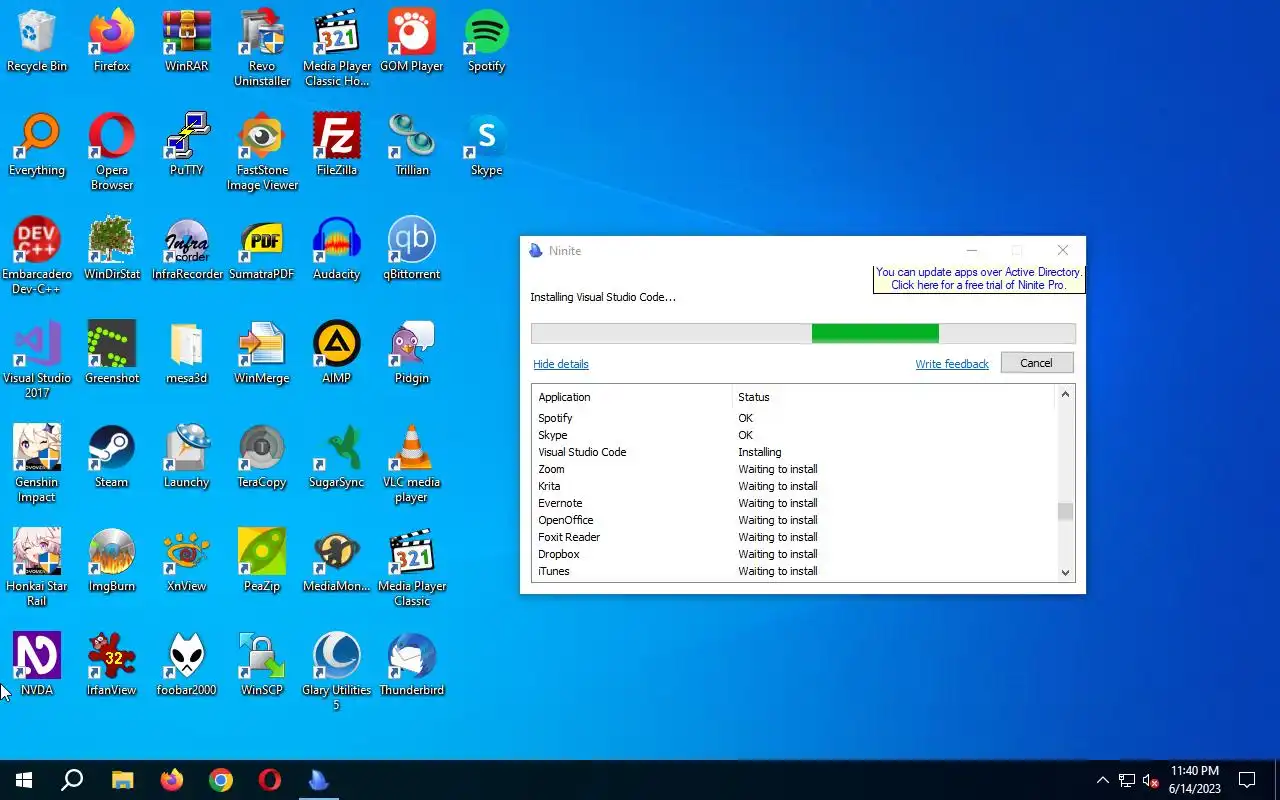Viewport: 1280px width, 800px height.
Task: Select the InfraRecorder desktop shortcut
Action: [187, 250]
